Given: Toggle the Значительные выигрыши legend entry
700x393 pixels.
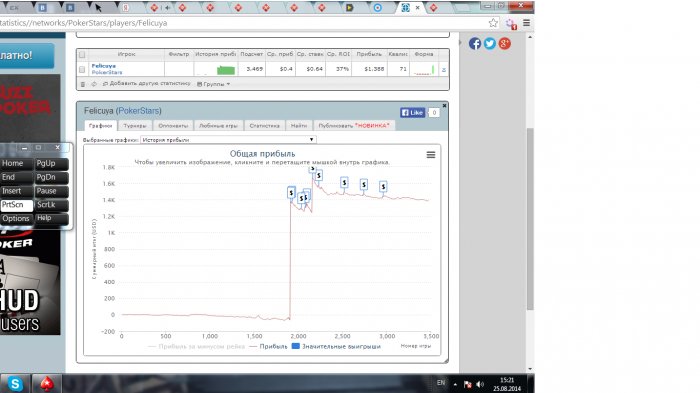Looking at the screenshot, I should tap(336, 346).
